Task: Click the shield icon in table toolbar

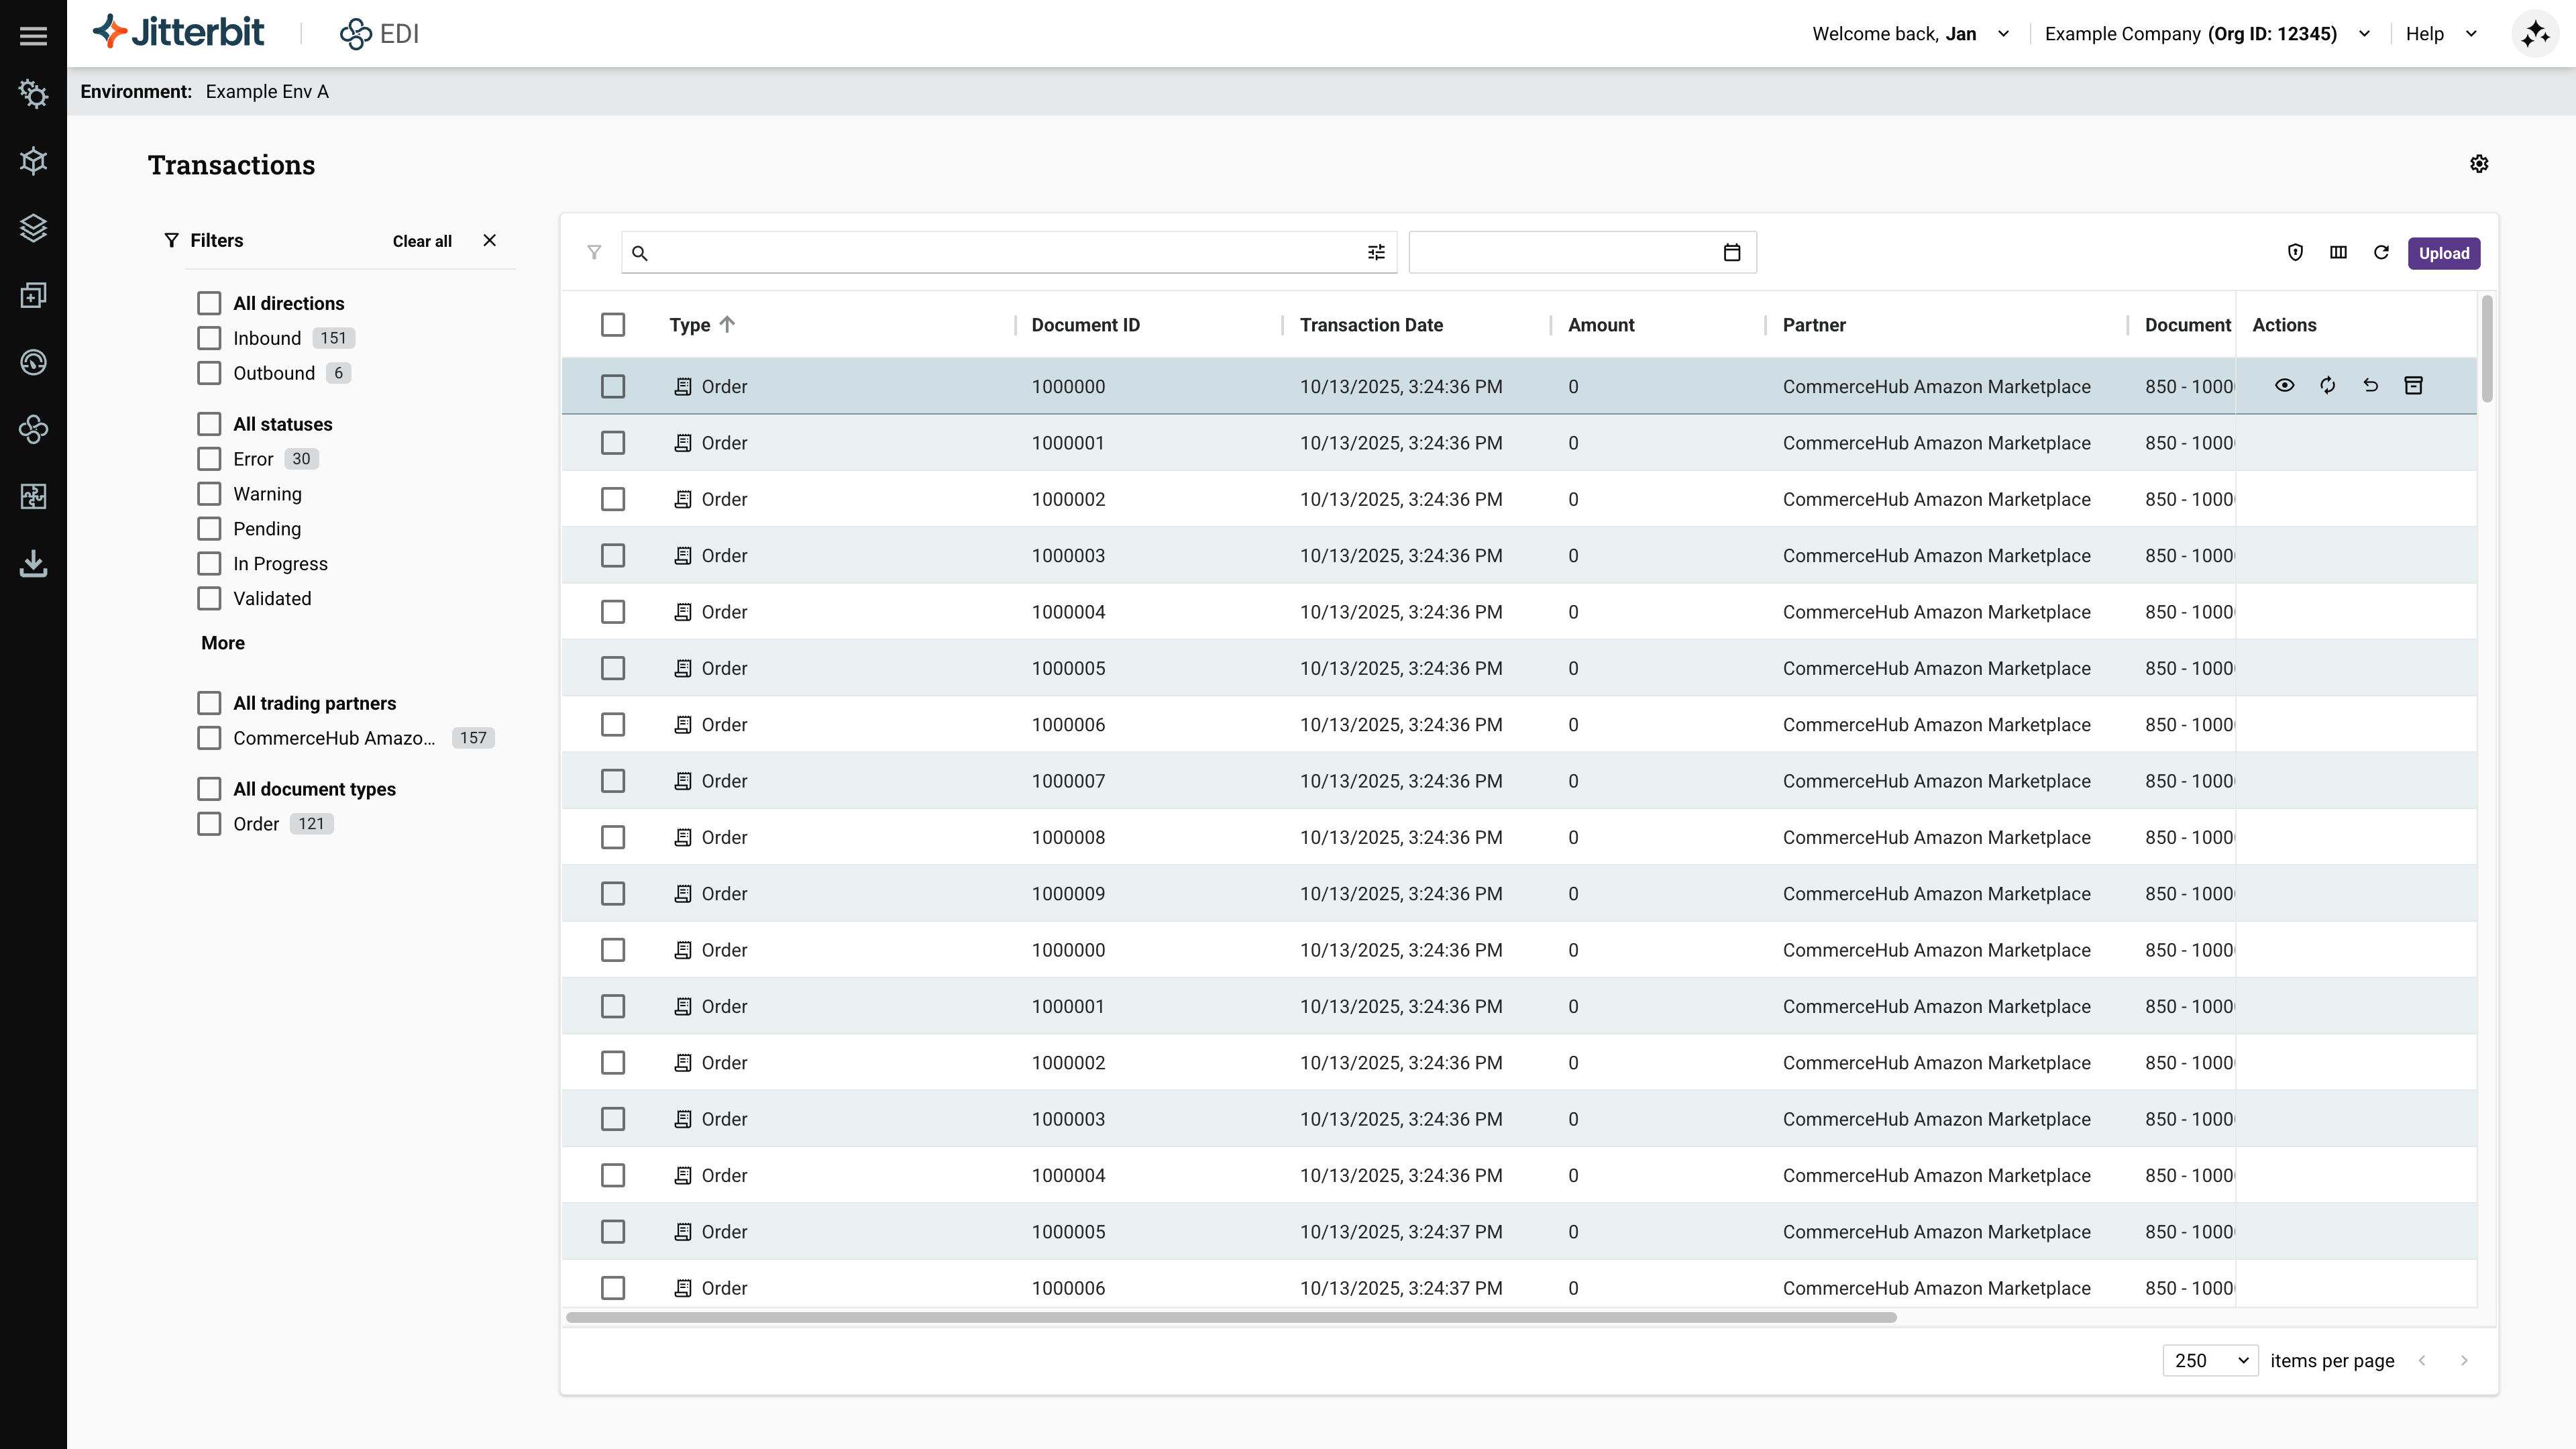Action: [x=2295, y=253]
